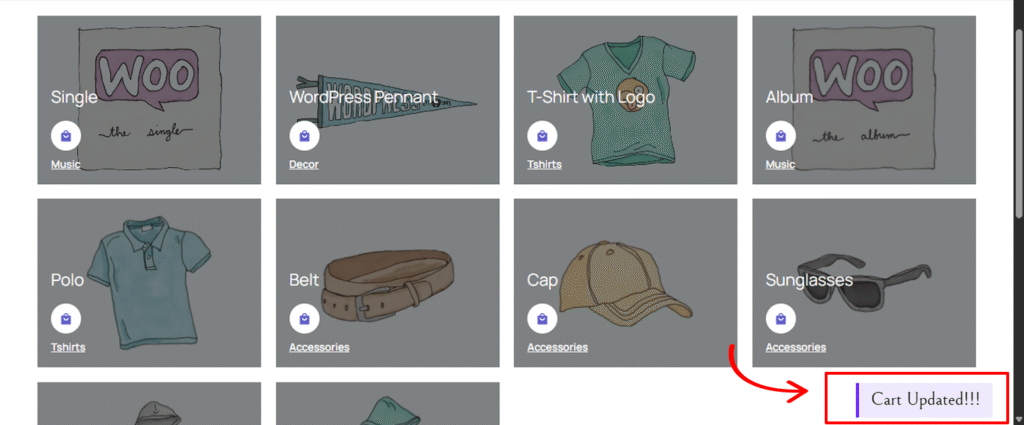
Task: Open the Decor category link
Action: point(304,165)
